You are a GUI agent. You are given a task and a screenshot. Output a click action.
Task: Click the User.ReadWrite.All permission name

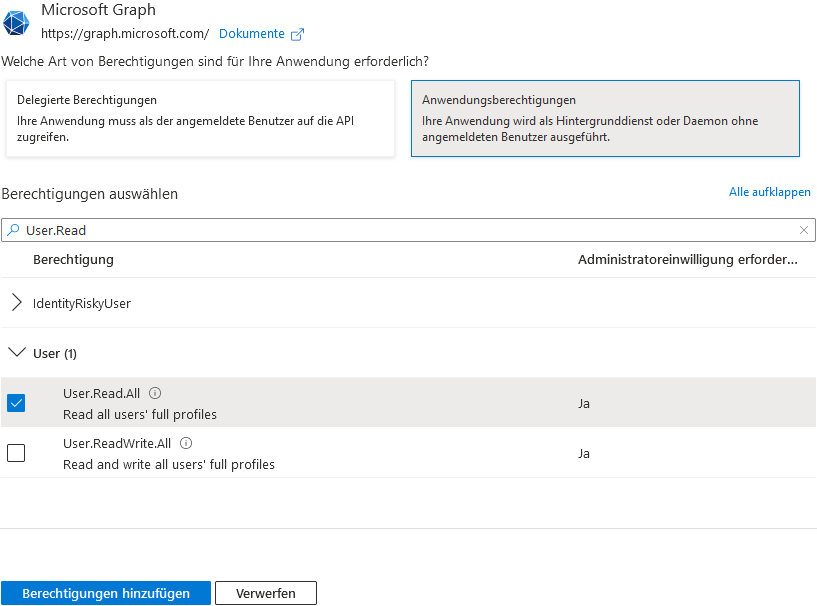point(117,443)
